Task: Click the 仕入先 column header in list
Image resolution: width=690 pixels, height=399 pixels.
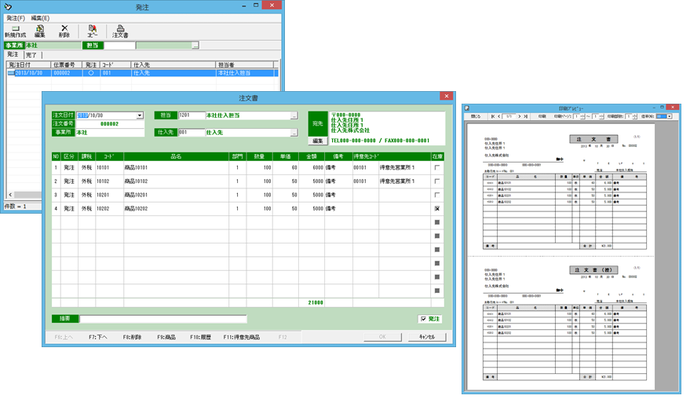Action: pos(173,65)
